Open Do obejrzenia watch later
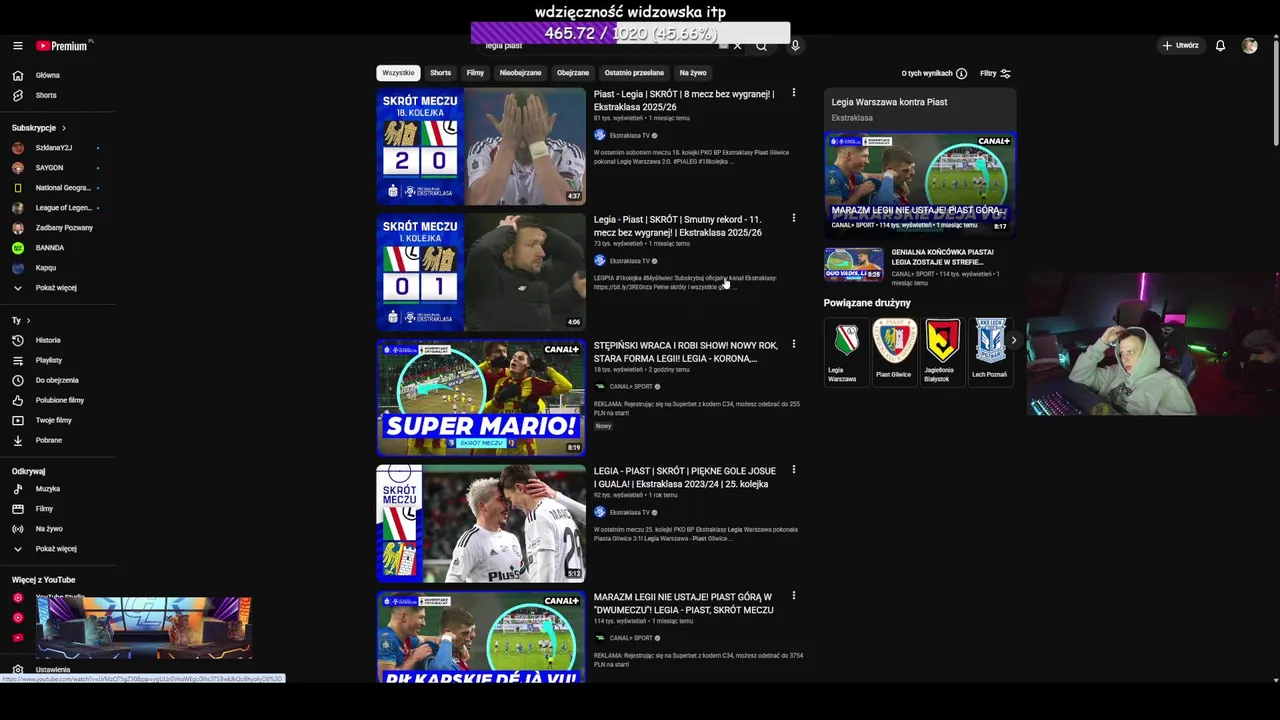1280x720 pixels. 56,380
